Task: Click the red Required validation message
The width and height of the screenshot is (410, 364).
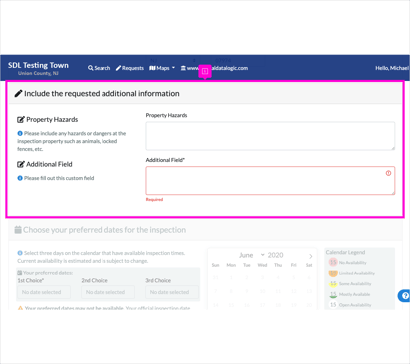Action: pos(154,199)
